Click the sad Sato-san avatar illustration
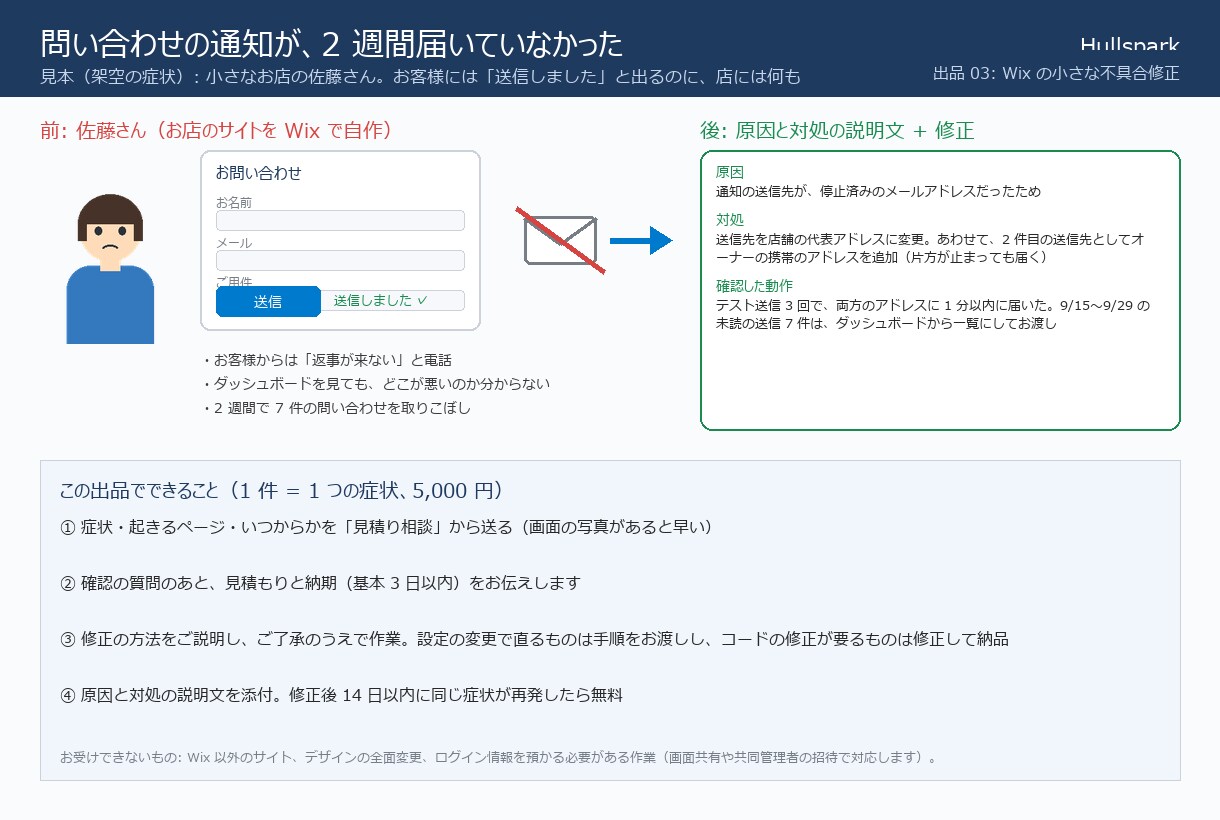1220x820 pixels. pyautogui.click(x=110, y=269)
